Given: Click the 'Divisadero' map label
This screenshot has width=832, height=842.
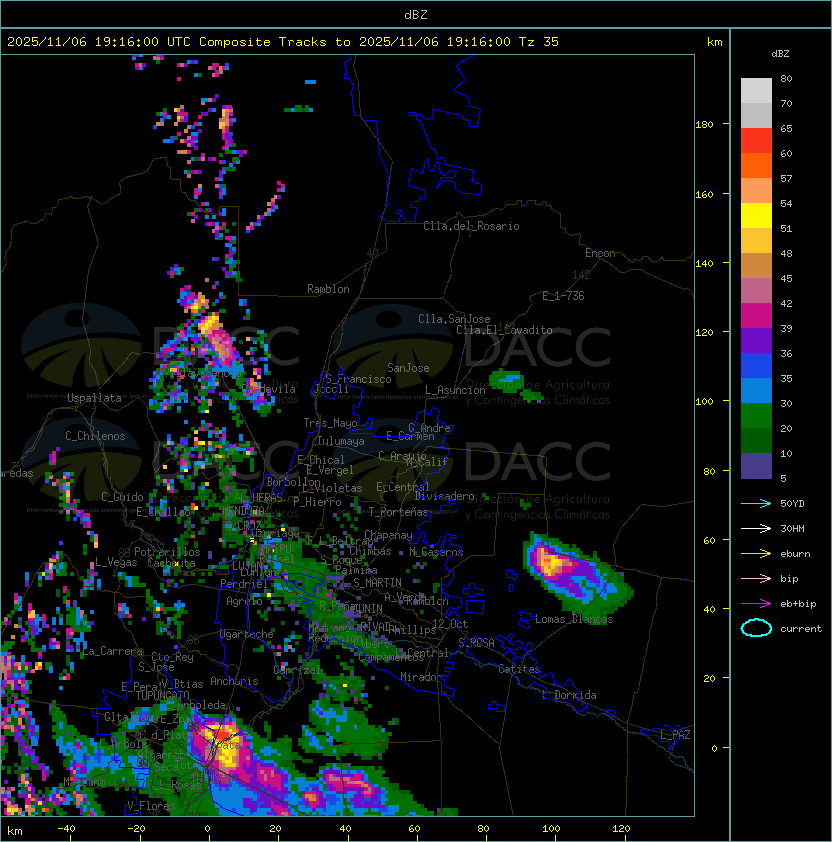Looking at the screenshot, I should click(445, 496).
